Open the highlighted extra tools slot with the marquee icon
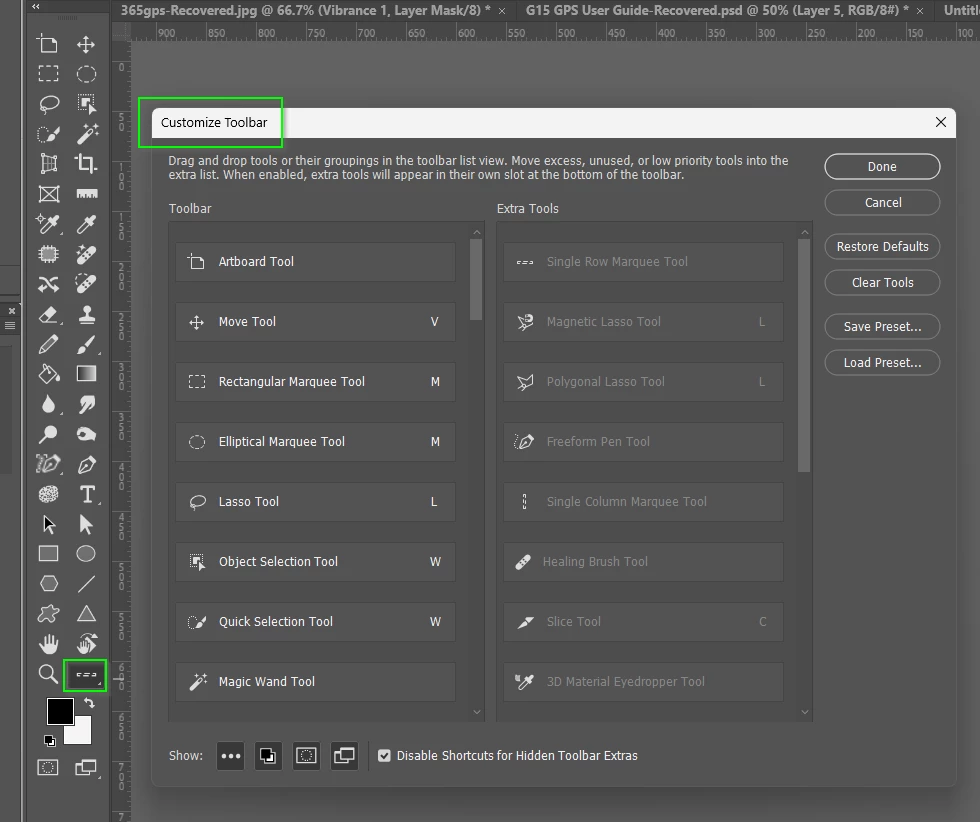This screenshot has width=980, height=822. click(86, 675)
